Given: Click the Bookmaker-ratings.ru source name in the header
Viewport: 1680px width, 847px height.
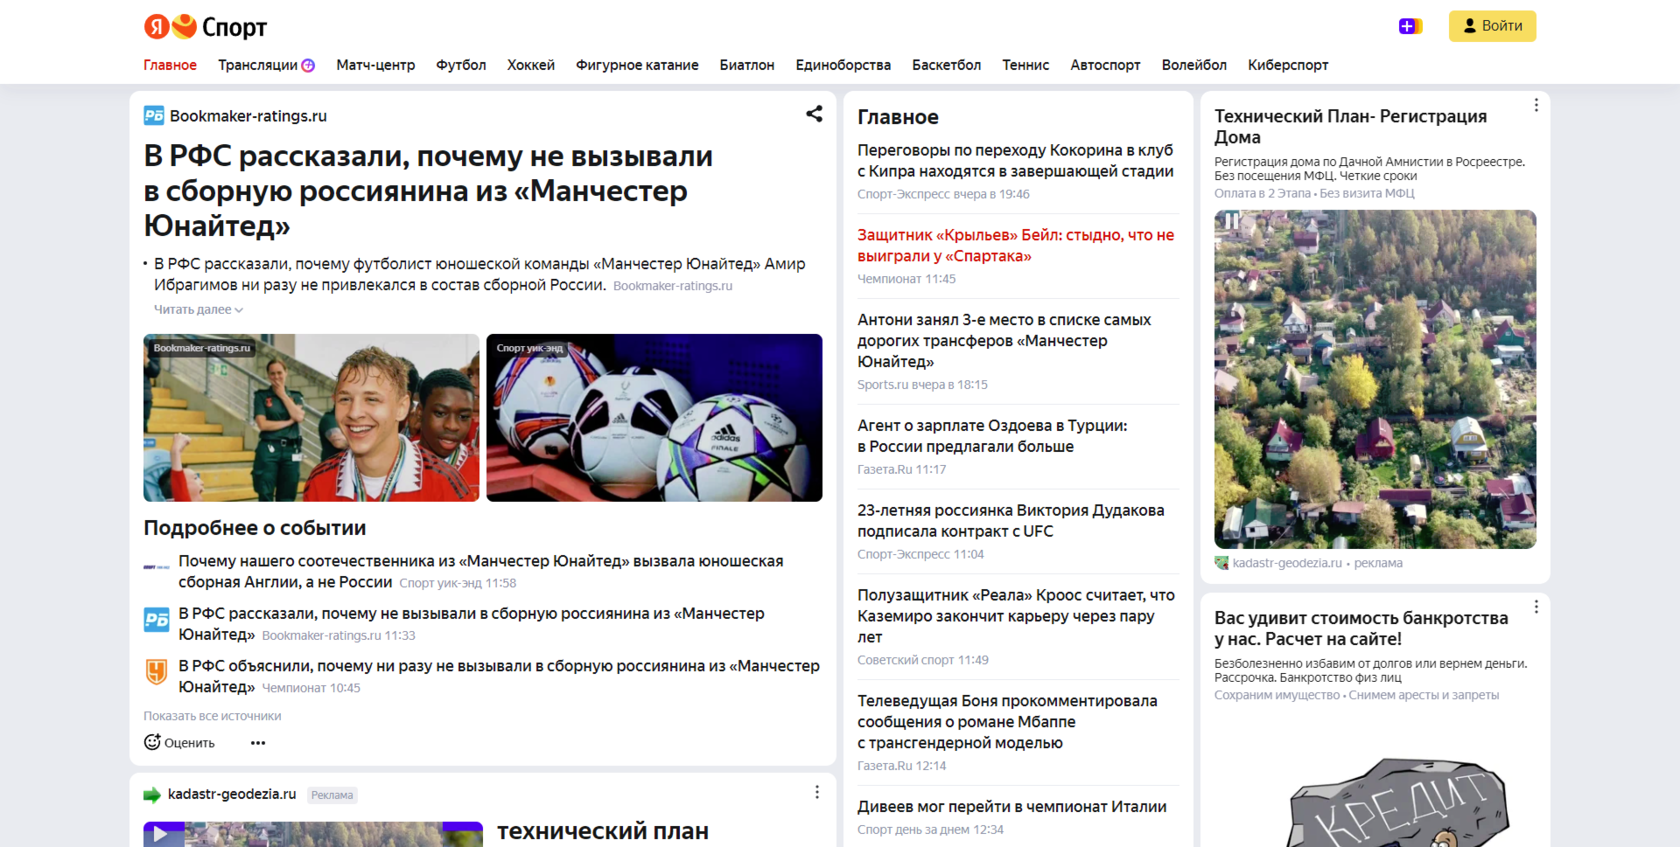Looking at the screenshot, I should (x=248, y=116).
